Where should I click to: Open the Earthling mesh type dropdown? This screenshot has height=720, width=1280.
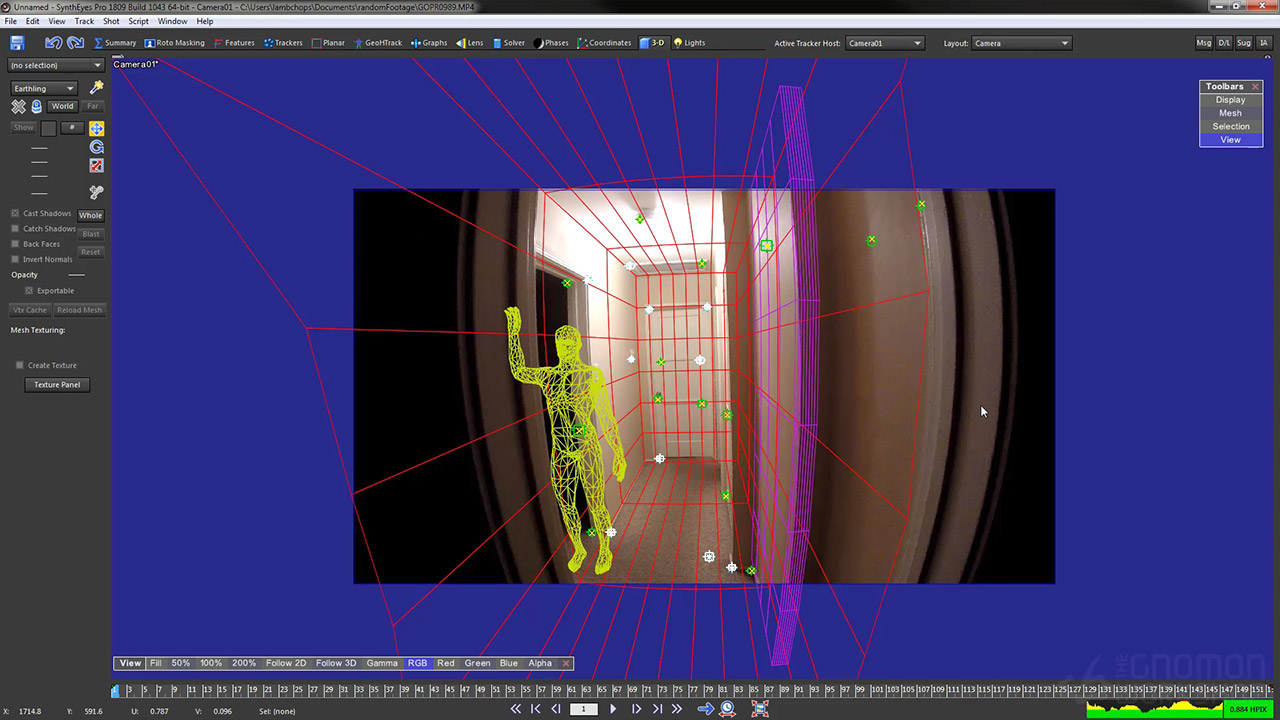click(44, 88)
